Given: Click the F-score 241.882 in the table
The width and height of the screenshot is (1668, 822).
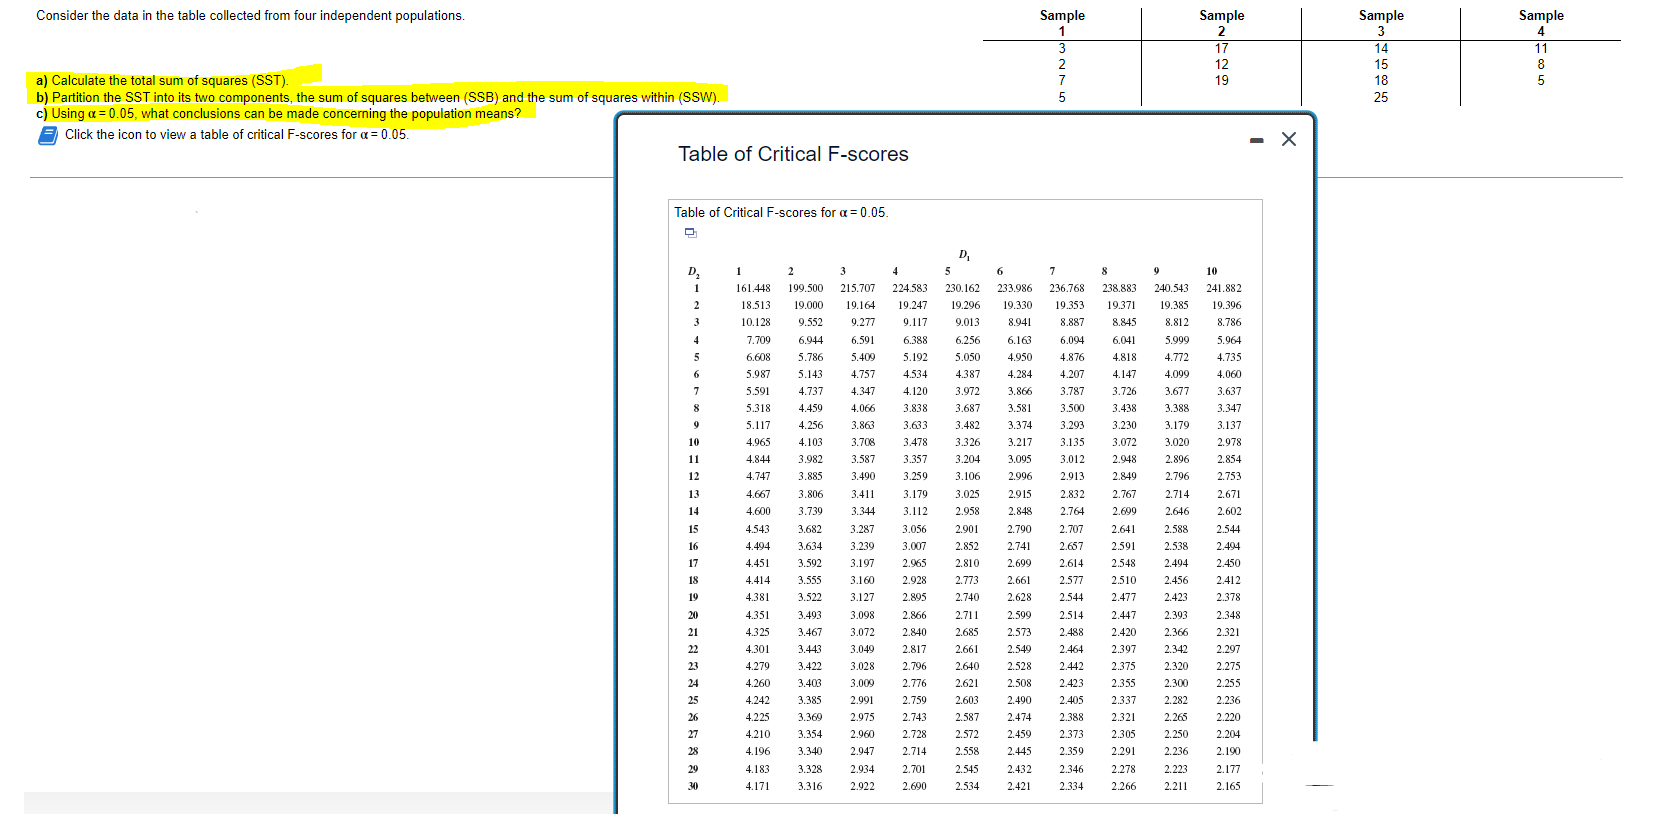Looking at the screenshot, I should tap(1224, 288).
